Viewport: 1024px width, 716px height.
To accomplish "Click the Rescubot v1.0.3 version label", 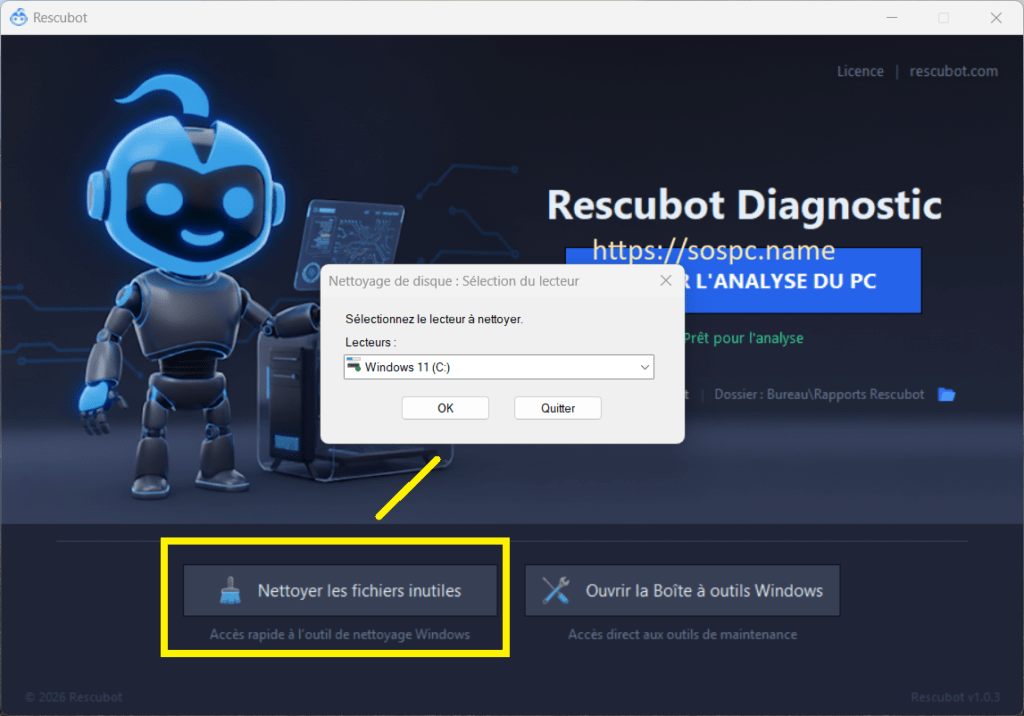I will pyautogui.click(x=955, y=697).
